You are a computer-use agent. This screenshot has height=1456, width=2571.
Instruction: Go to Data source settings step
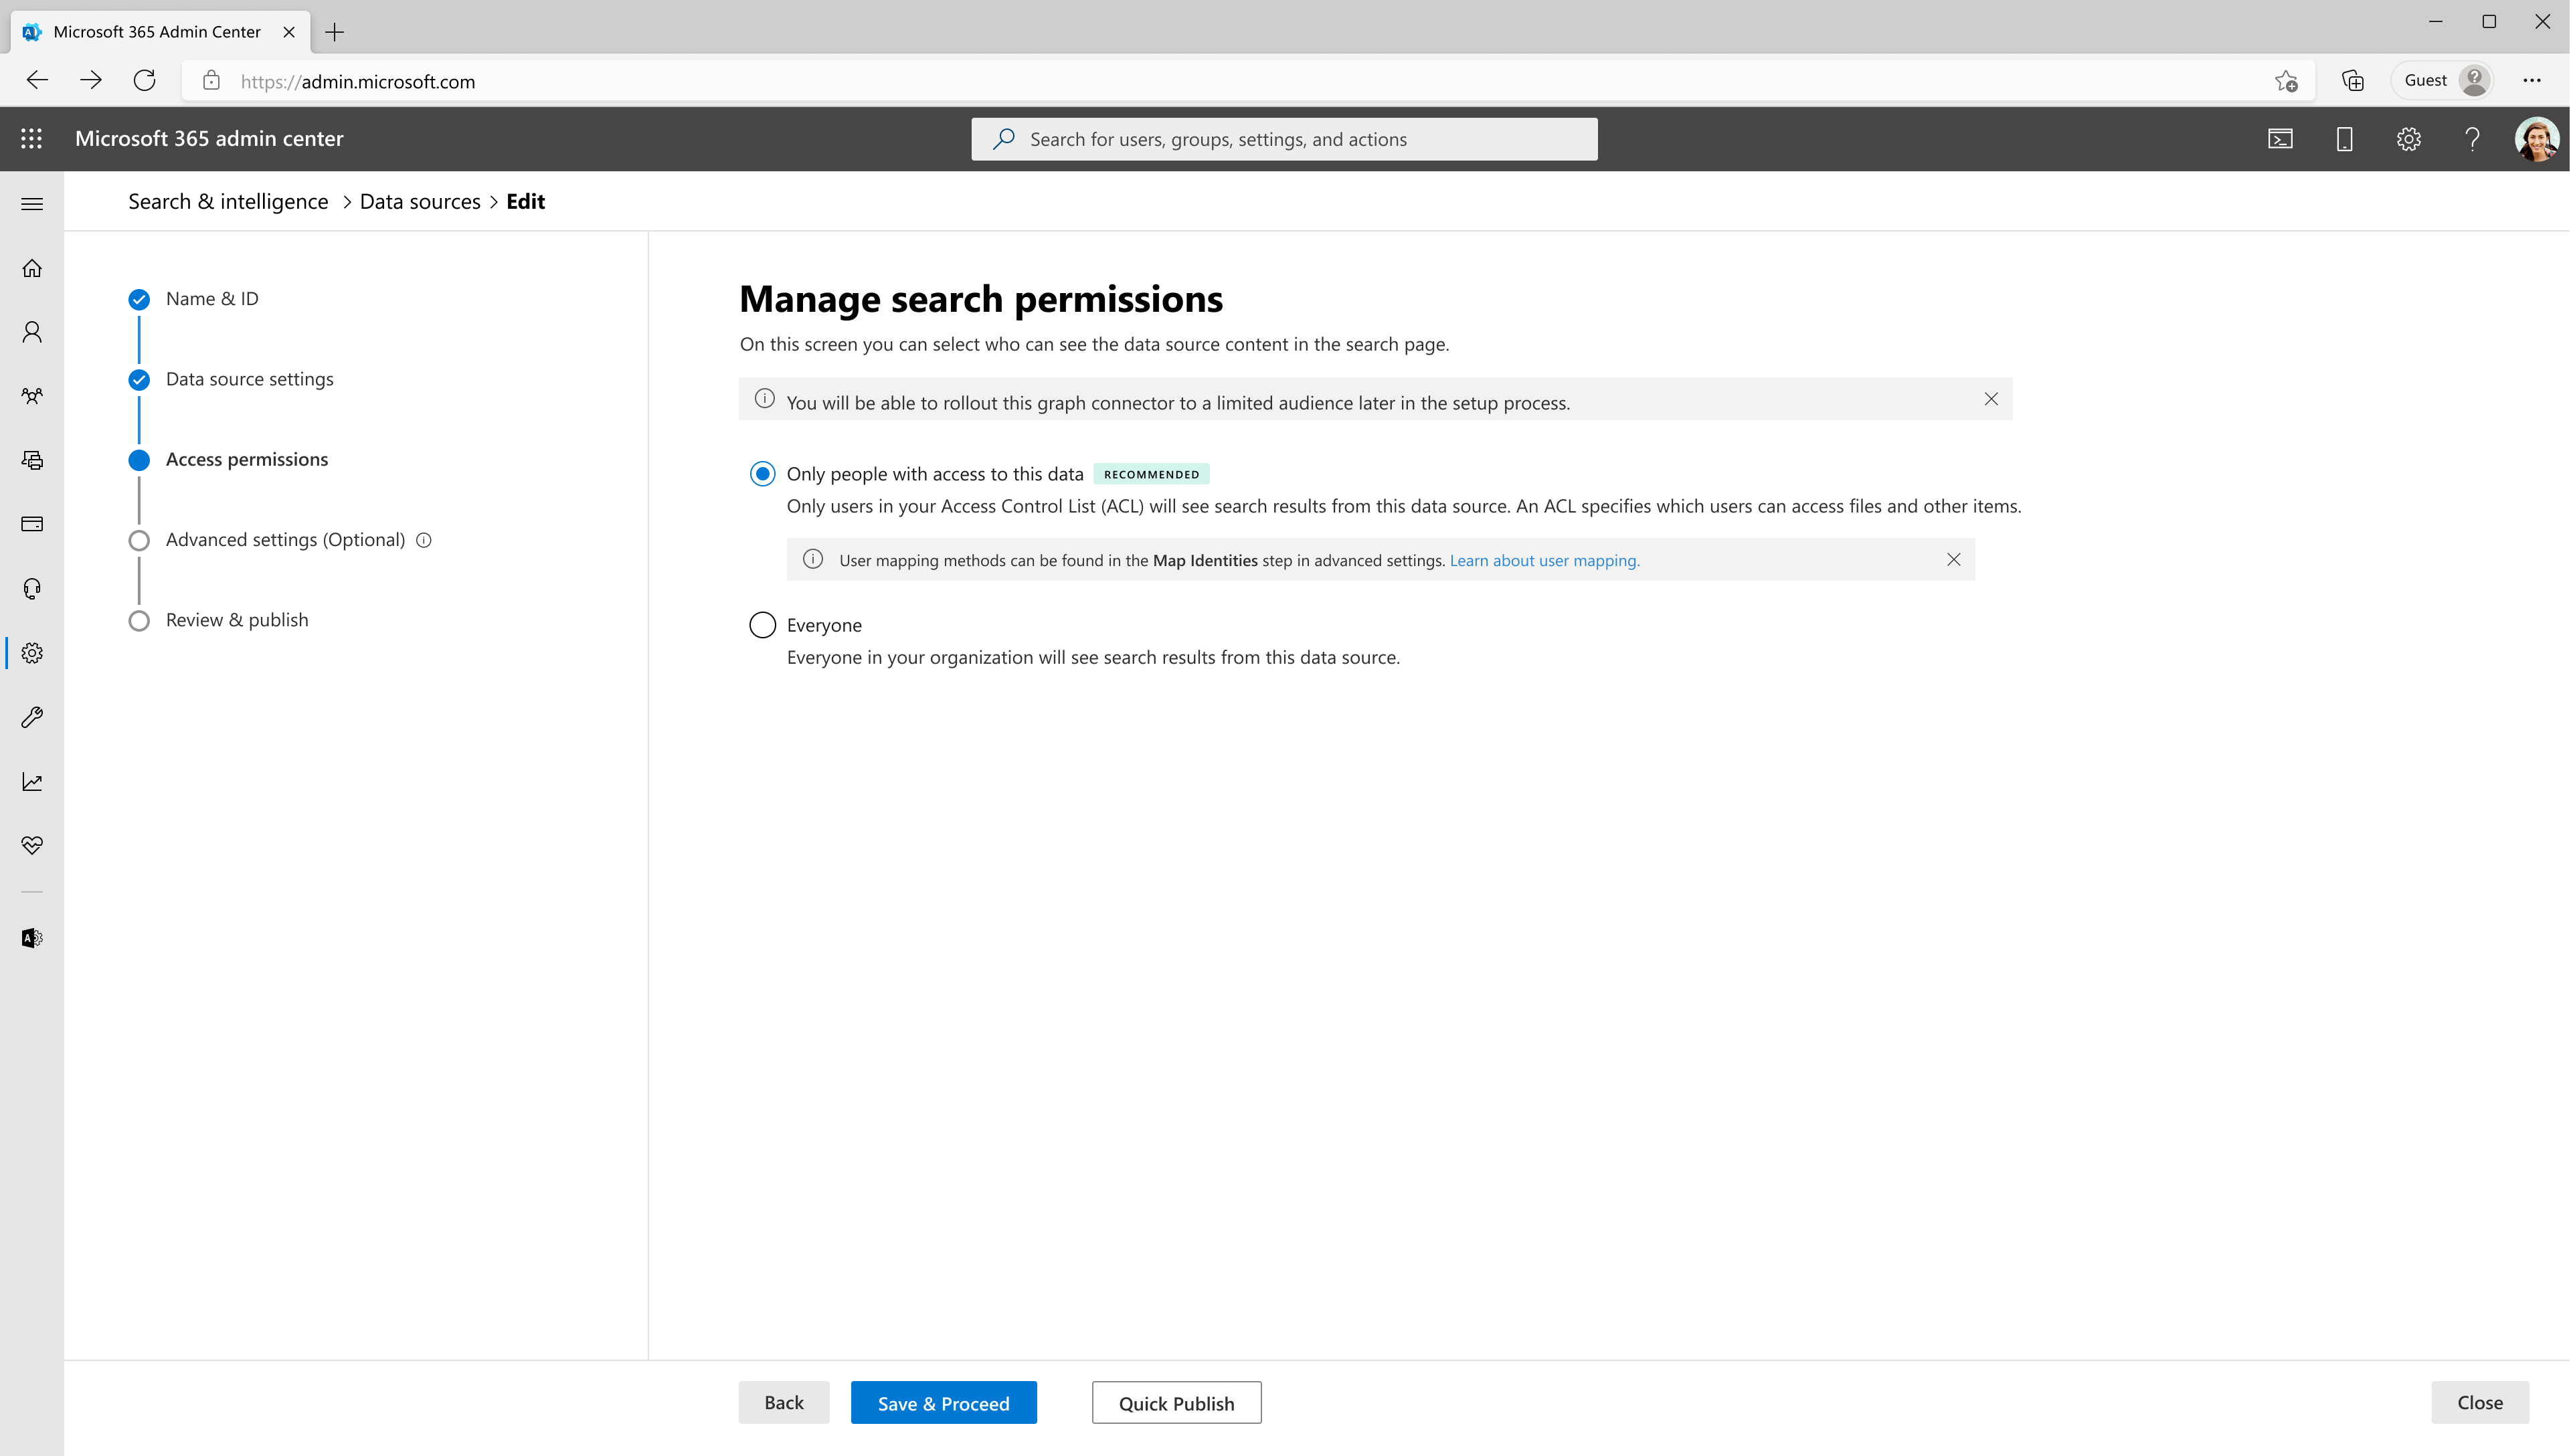click(x=250, y=379)
